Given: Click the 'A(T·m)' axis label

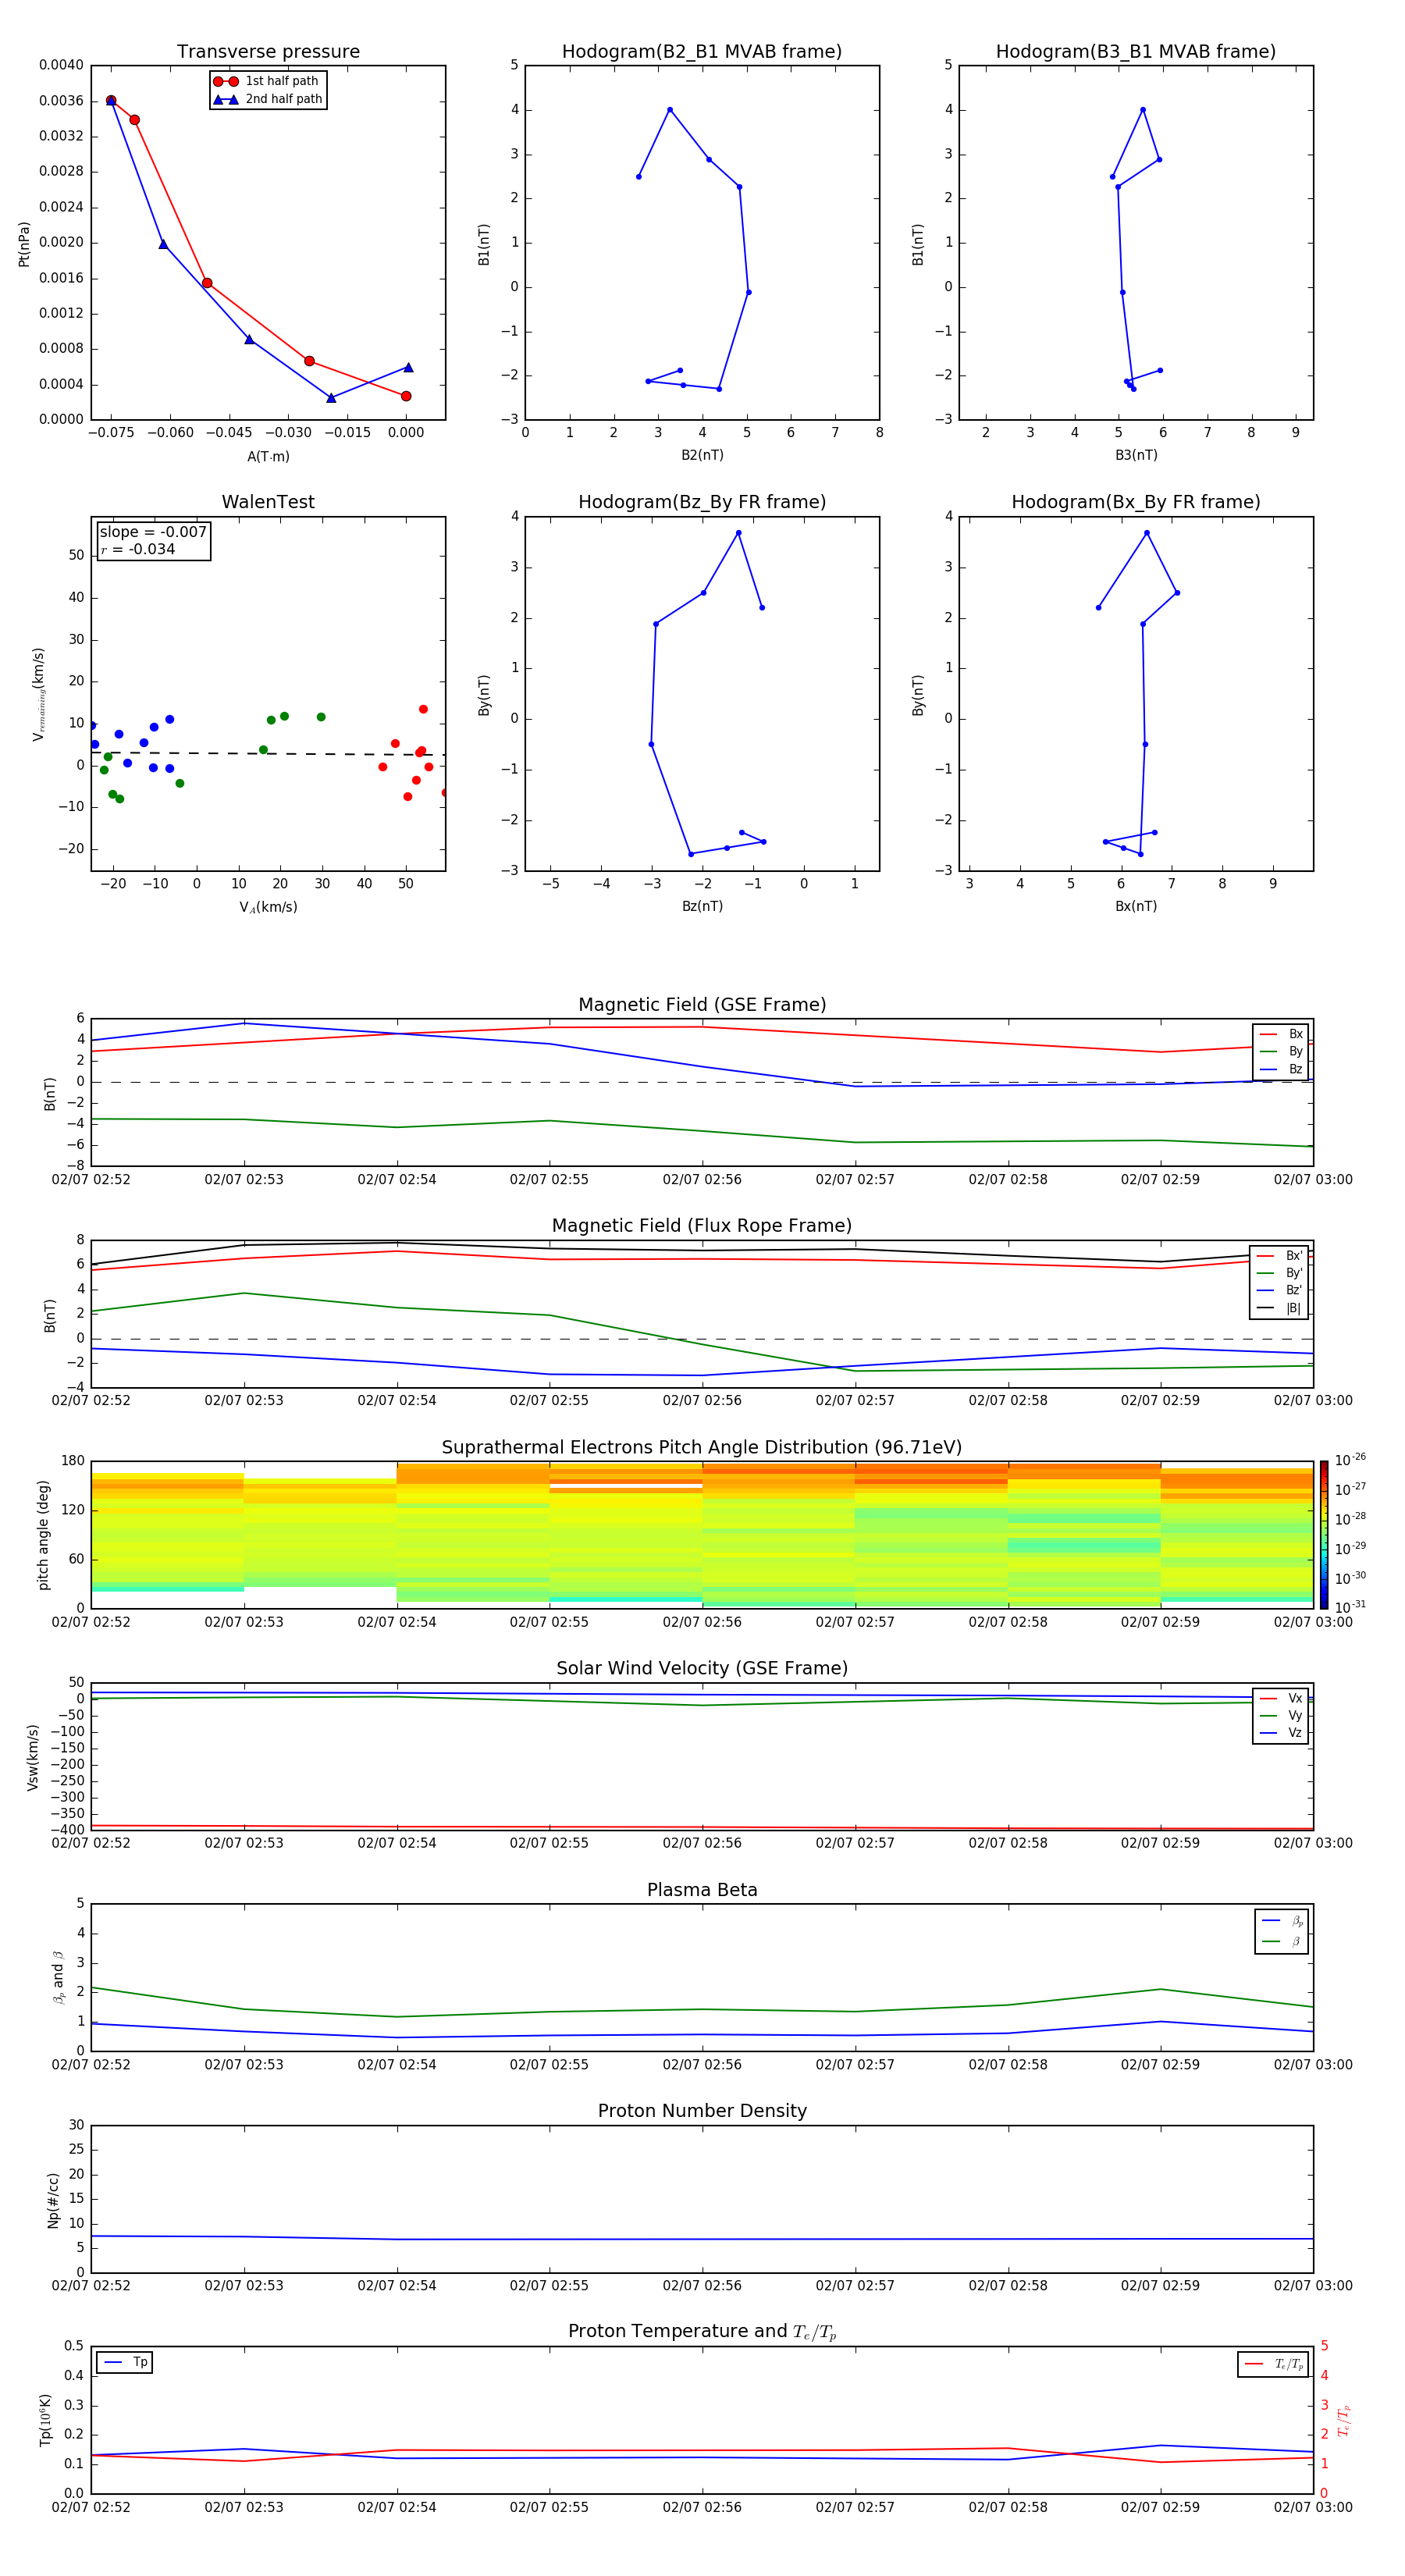Looking at the screenshot, I should coord(268,457).
